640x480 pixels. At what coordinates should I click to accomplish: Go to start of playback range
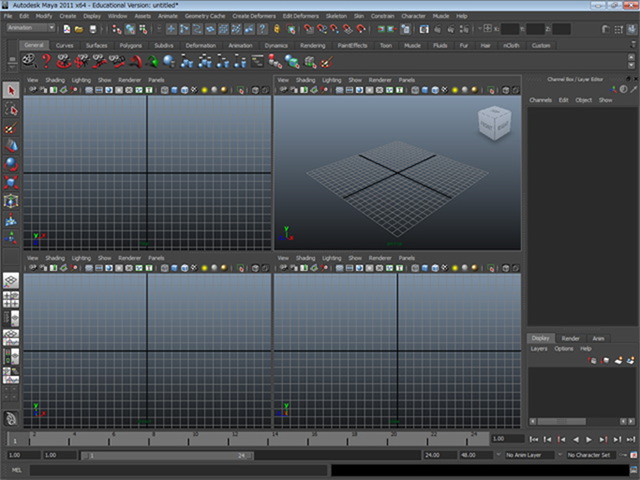click(533, 439)
